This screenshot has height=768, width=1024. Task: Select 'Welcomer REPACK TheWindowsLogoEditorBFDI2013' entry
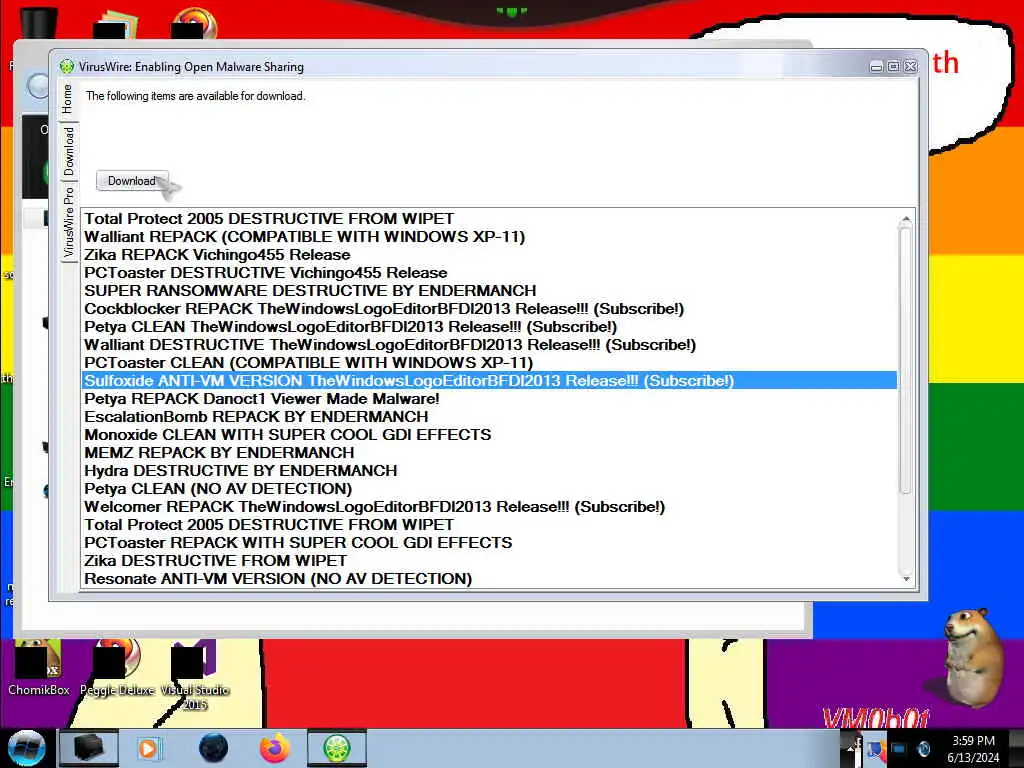pyautogui.click(x=489, y=507)
